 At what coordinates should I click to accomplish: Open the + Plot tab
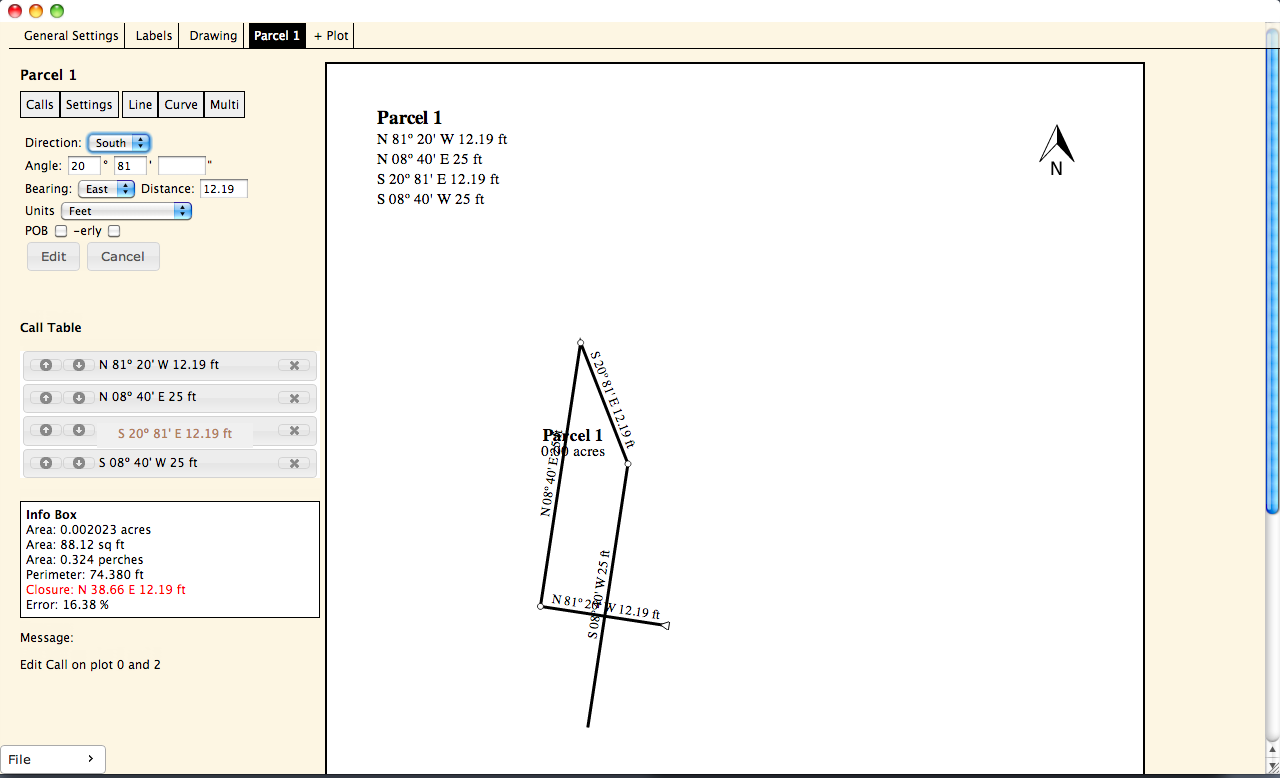coord(330,35)
